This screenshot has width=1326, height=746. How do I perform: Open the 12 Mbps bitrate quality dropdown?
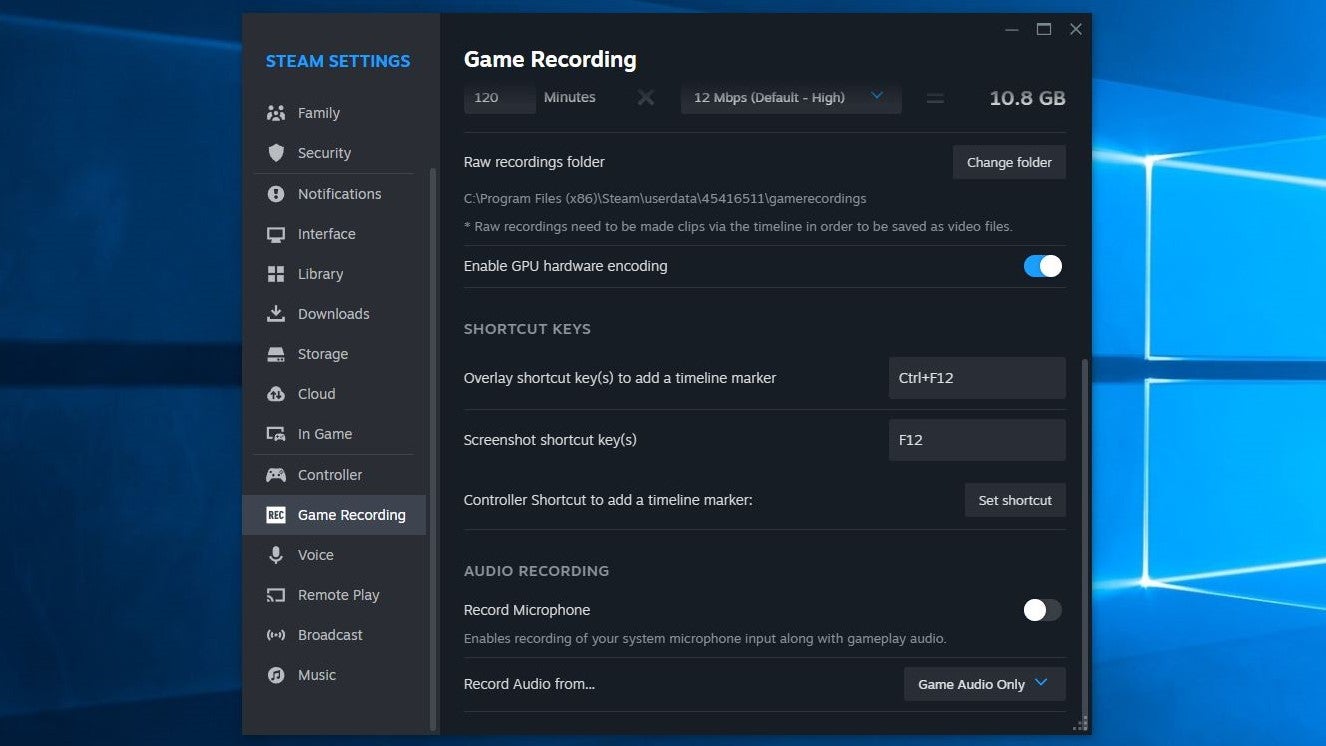click(x=790, y=97)
